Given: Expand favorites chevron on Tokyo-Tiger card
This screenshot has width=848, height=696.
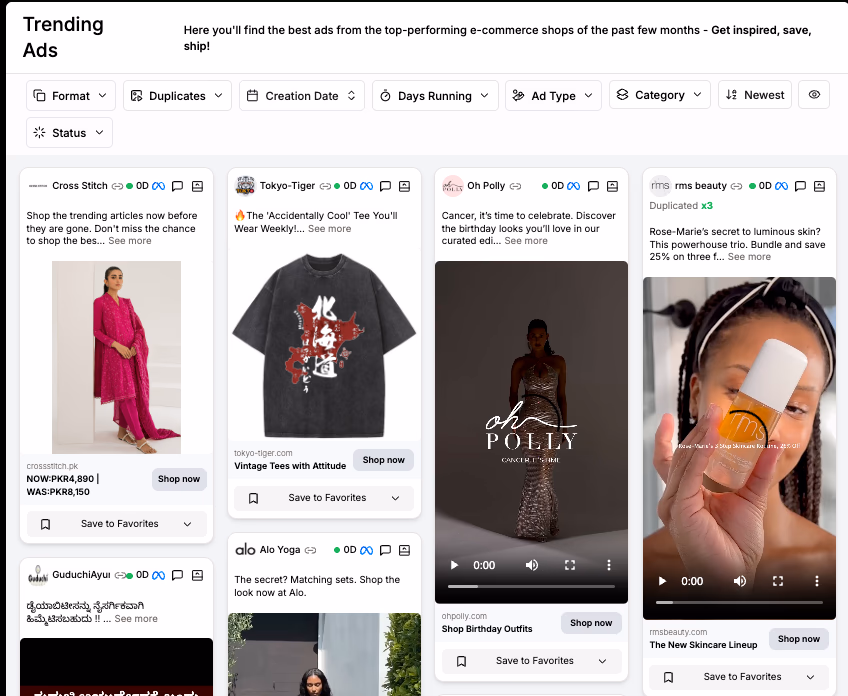Looking at the screenshot, I should [395, 498].
